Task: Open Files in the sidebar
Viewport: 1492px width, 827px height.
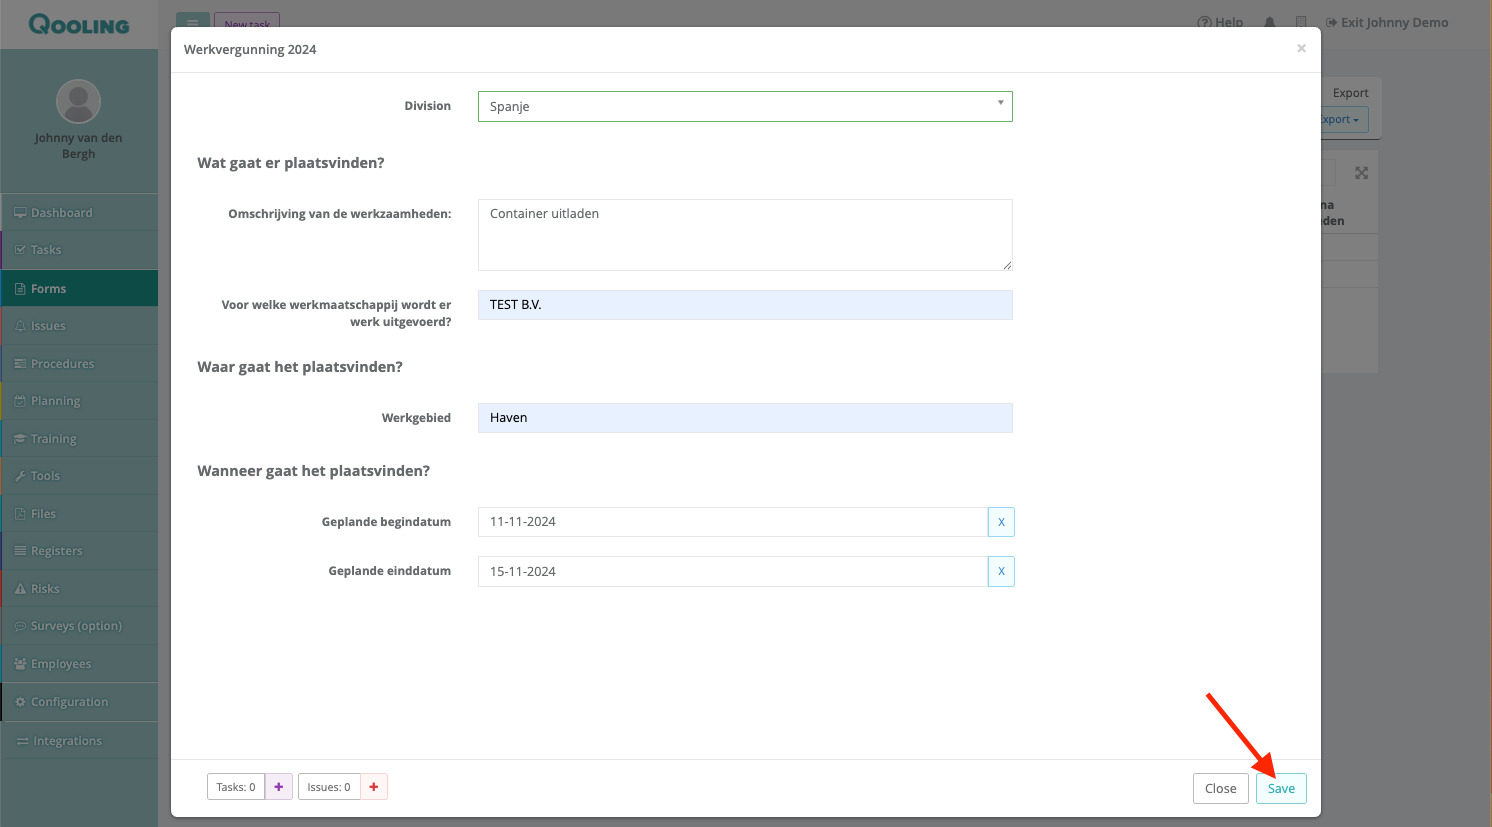Action: point(79,514)
